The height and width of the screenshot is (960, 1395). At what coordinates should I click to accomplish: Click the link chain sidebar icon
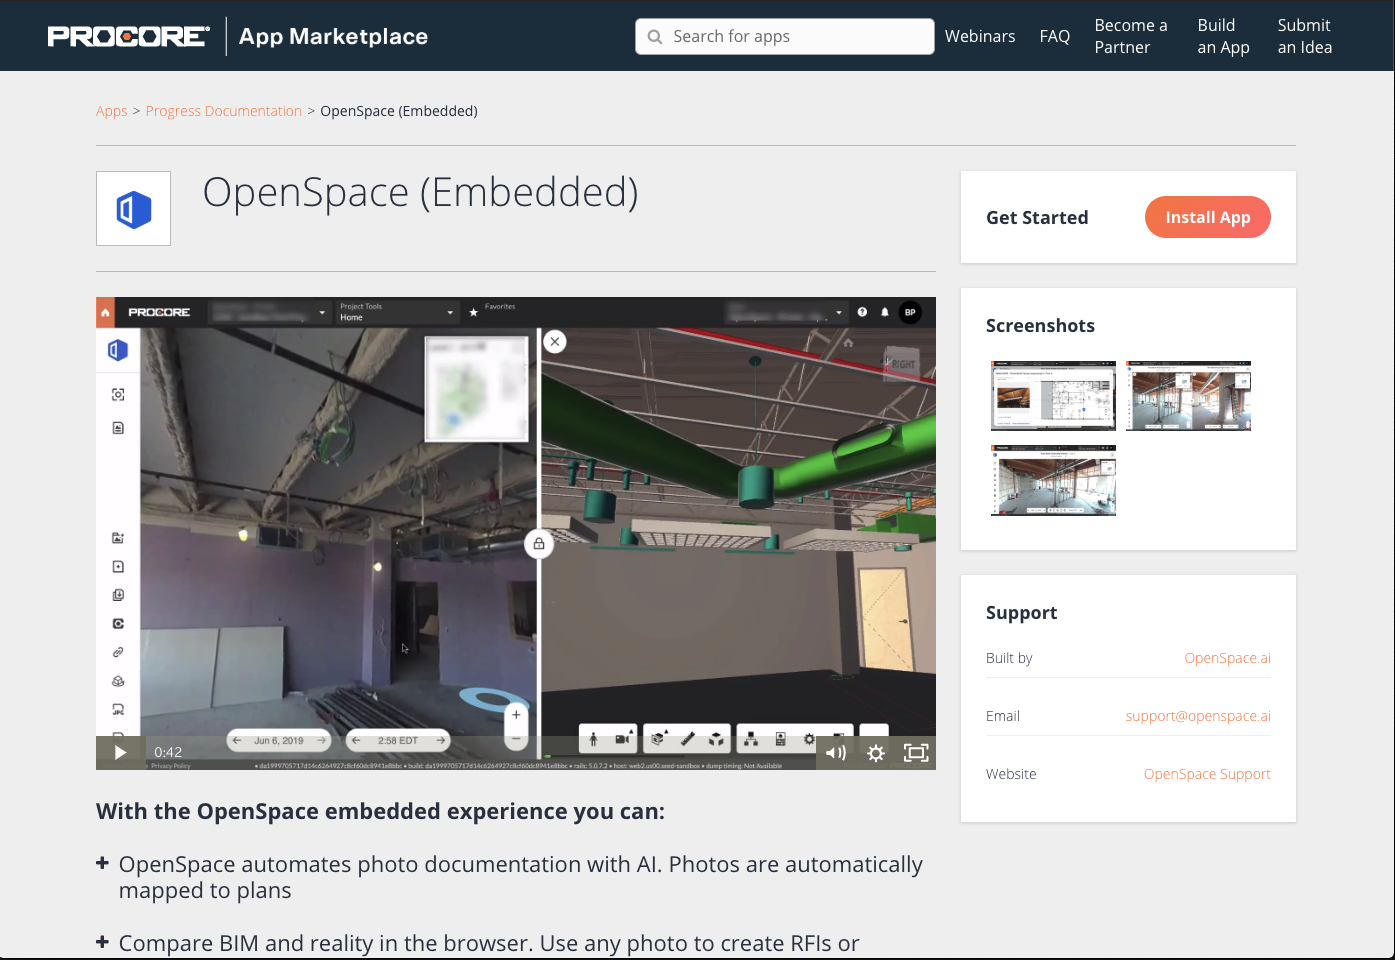tap(118, 652)
